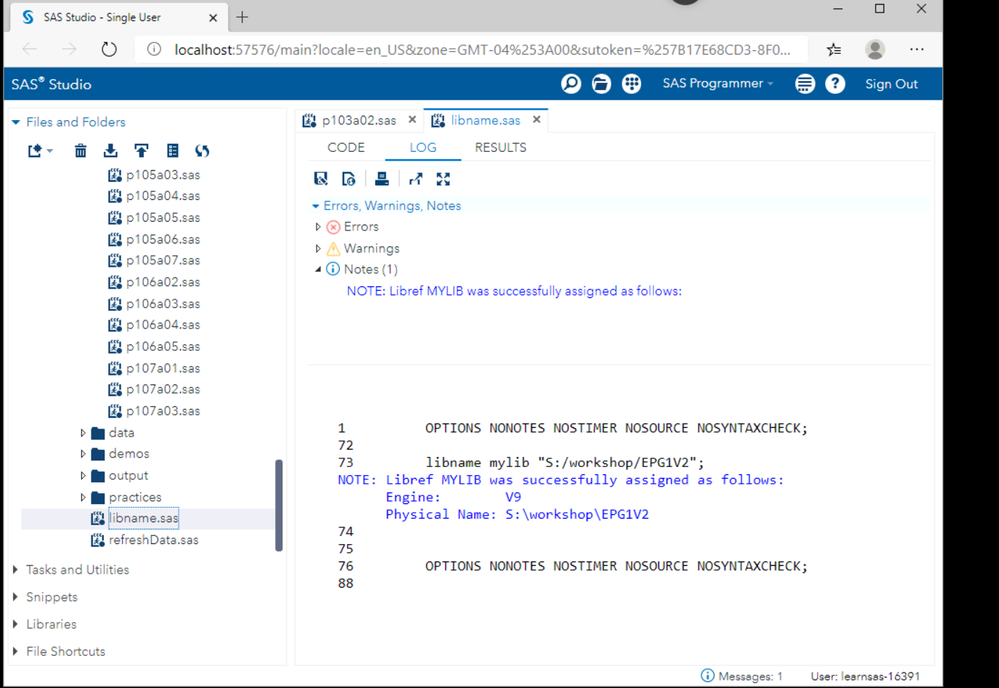Switch to the LOG tab

423,148
